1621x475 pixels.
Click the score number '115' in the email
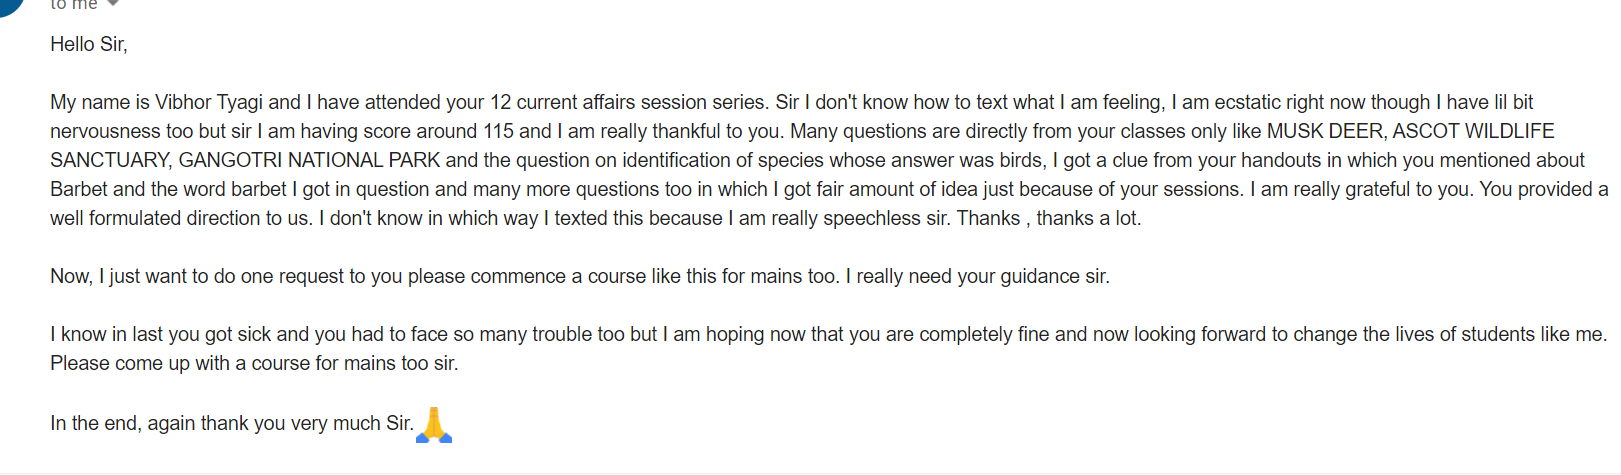(498, 131)
